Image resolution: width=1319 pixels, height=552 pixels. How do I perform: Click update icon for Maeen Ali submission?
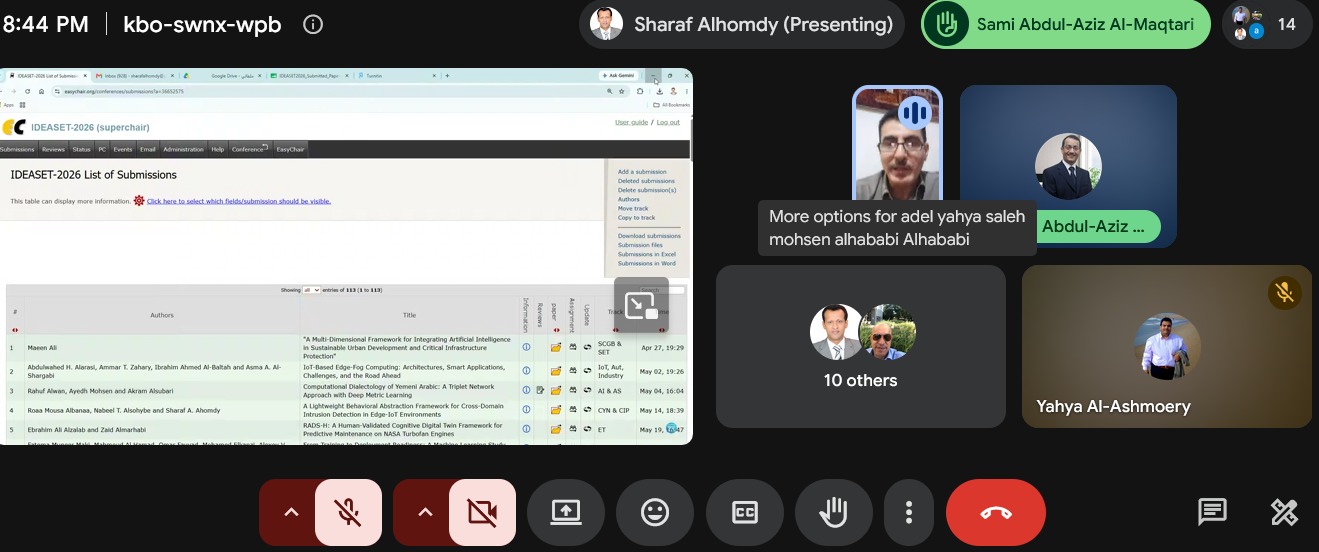pos(587,347)
